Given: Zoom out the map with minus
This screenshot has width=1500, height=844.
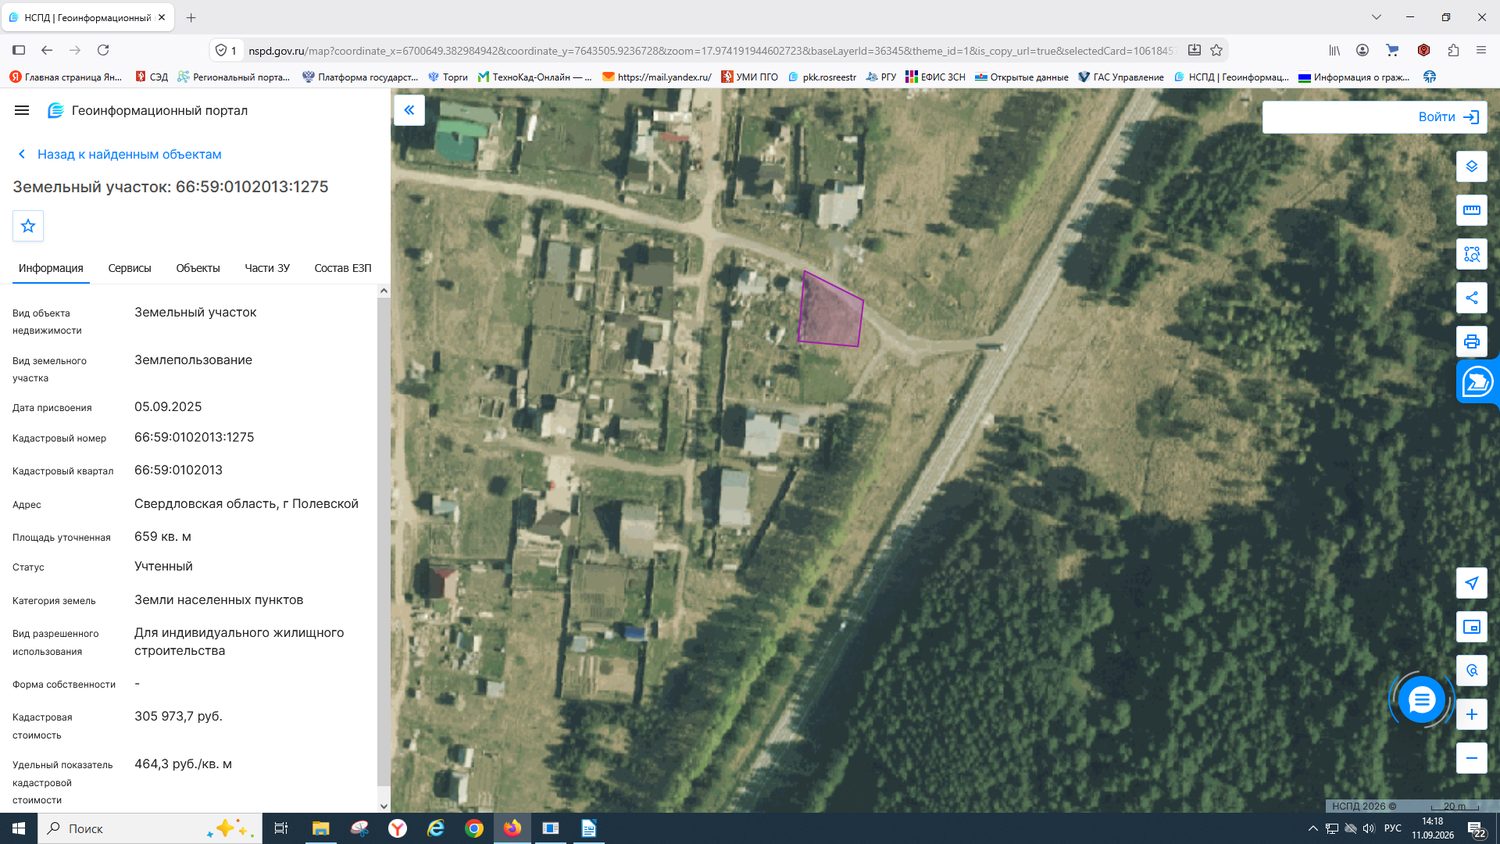Looking at the screenshot, I should pos(1471,758).
